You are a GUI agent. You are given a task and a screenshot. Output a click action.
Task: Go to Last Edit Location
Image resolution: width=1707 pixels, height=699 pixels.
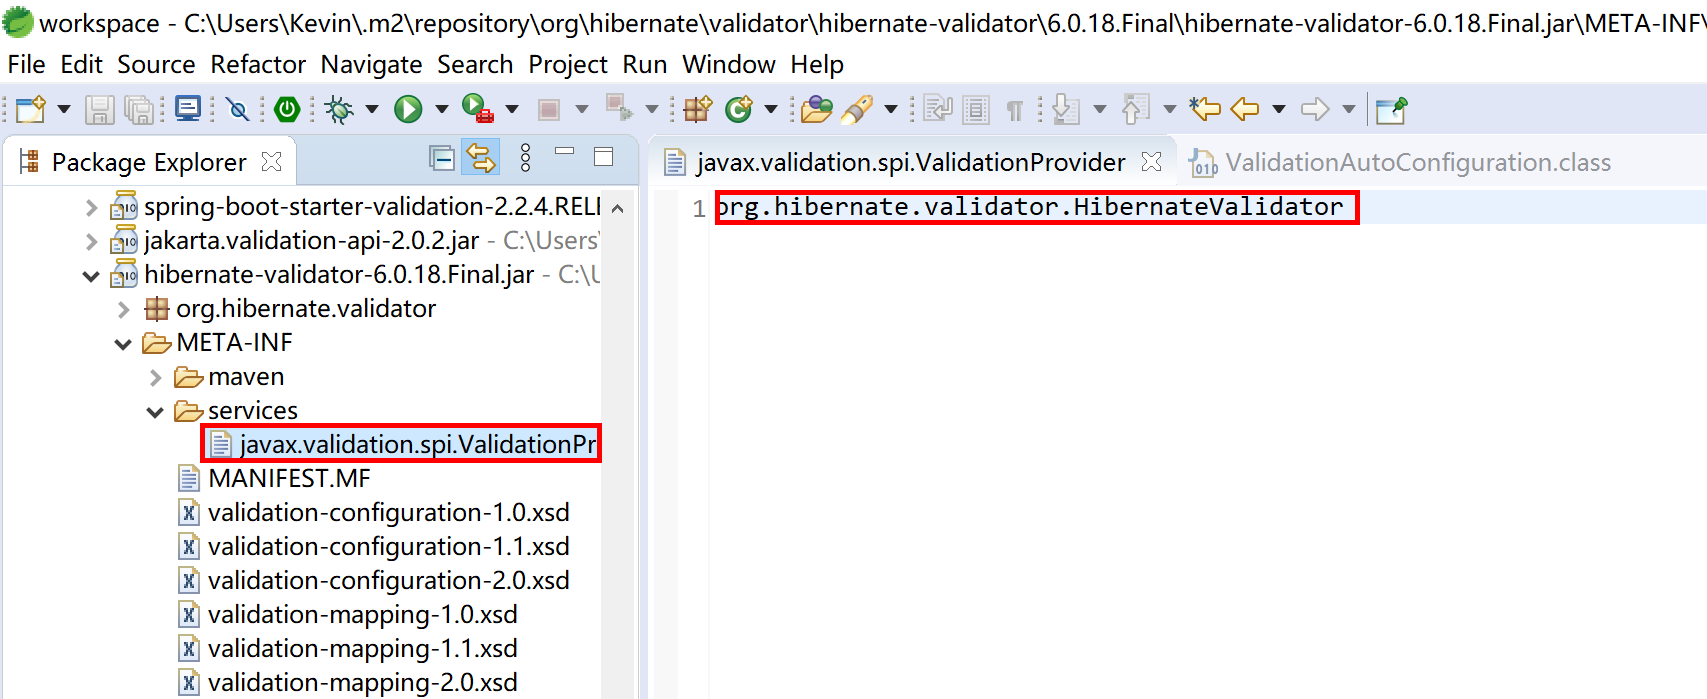1205,109
